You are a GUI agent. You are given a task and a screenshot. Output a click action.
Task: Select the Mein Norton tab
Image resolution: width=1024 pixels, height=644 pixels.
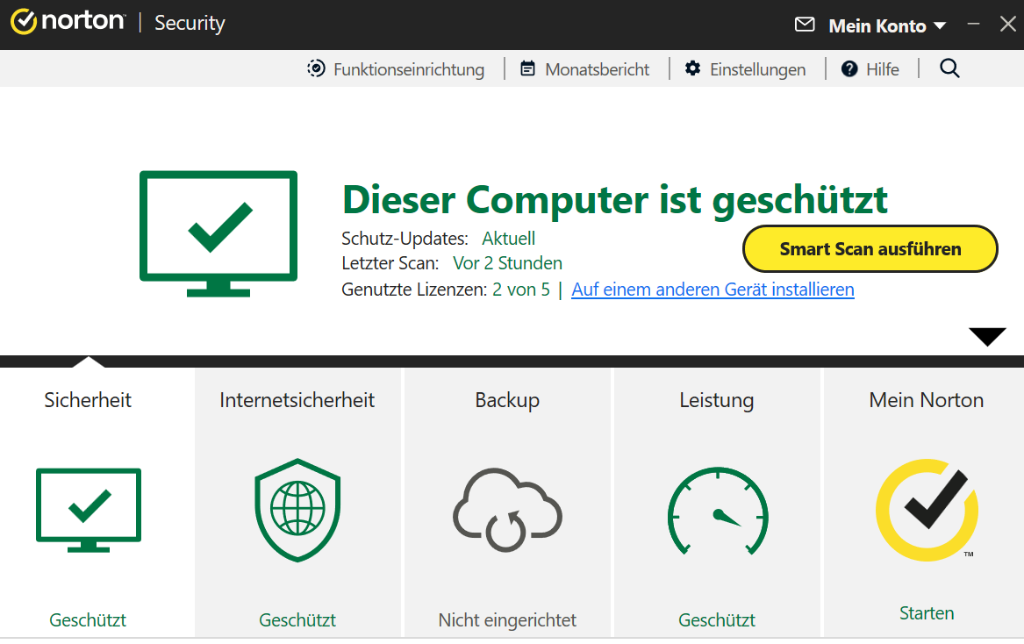click(x=926, y=400)
